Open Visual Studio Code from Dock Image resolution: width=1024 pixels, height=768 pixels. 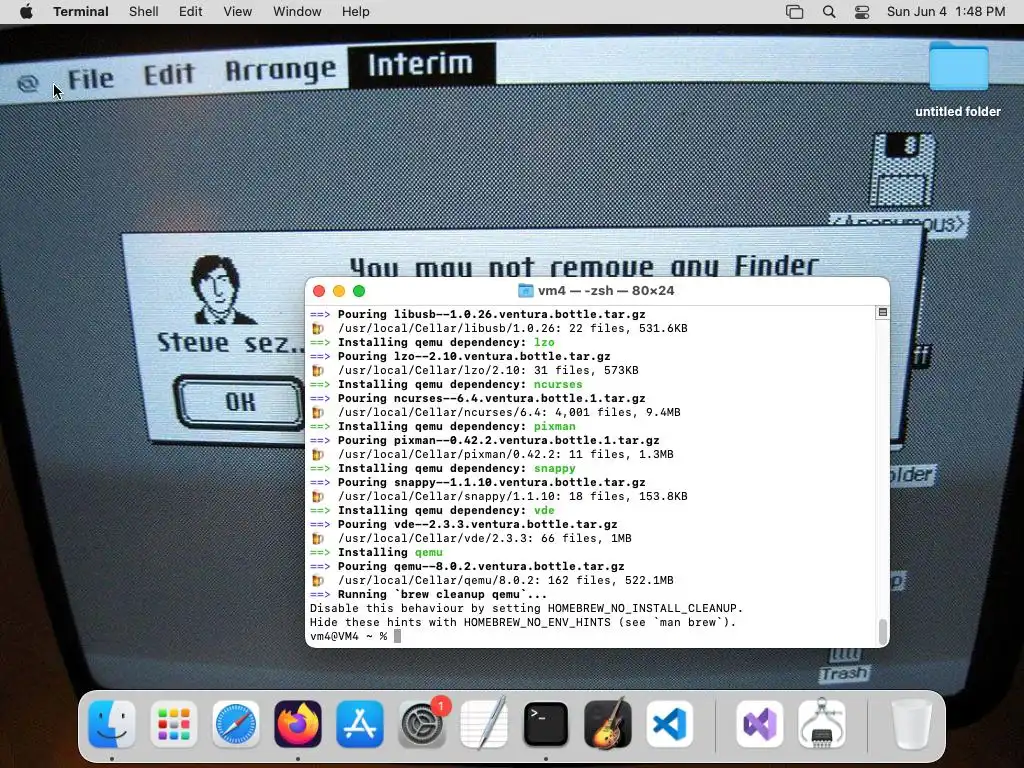click(x=670, y=724)
